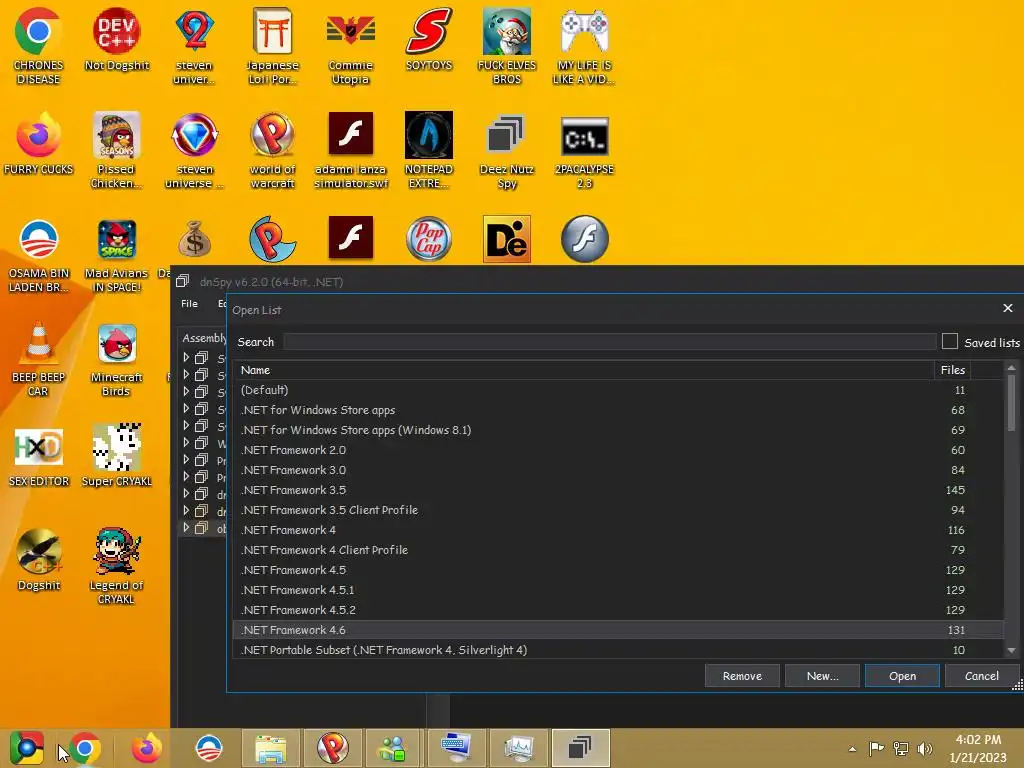Image resolution: width=1024 pixels, height=768 pixels.
Task: Select the .NET Framework 4.5.2 row
Action: [618, 610]
